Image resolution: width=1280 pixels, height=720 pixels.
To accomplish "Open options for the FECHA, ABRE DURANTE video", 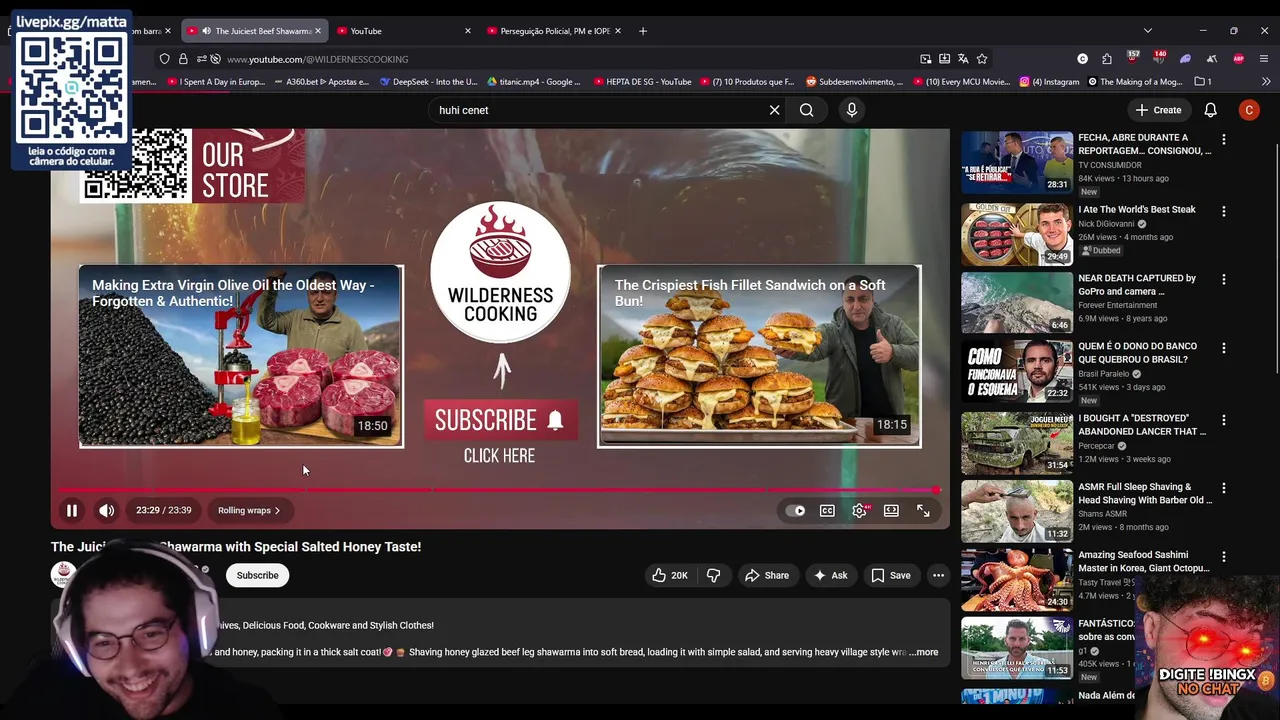I will 1223,139.
